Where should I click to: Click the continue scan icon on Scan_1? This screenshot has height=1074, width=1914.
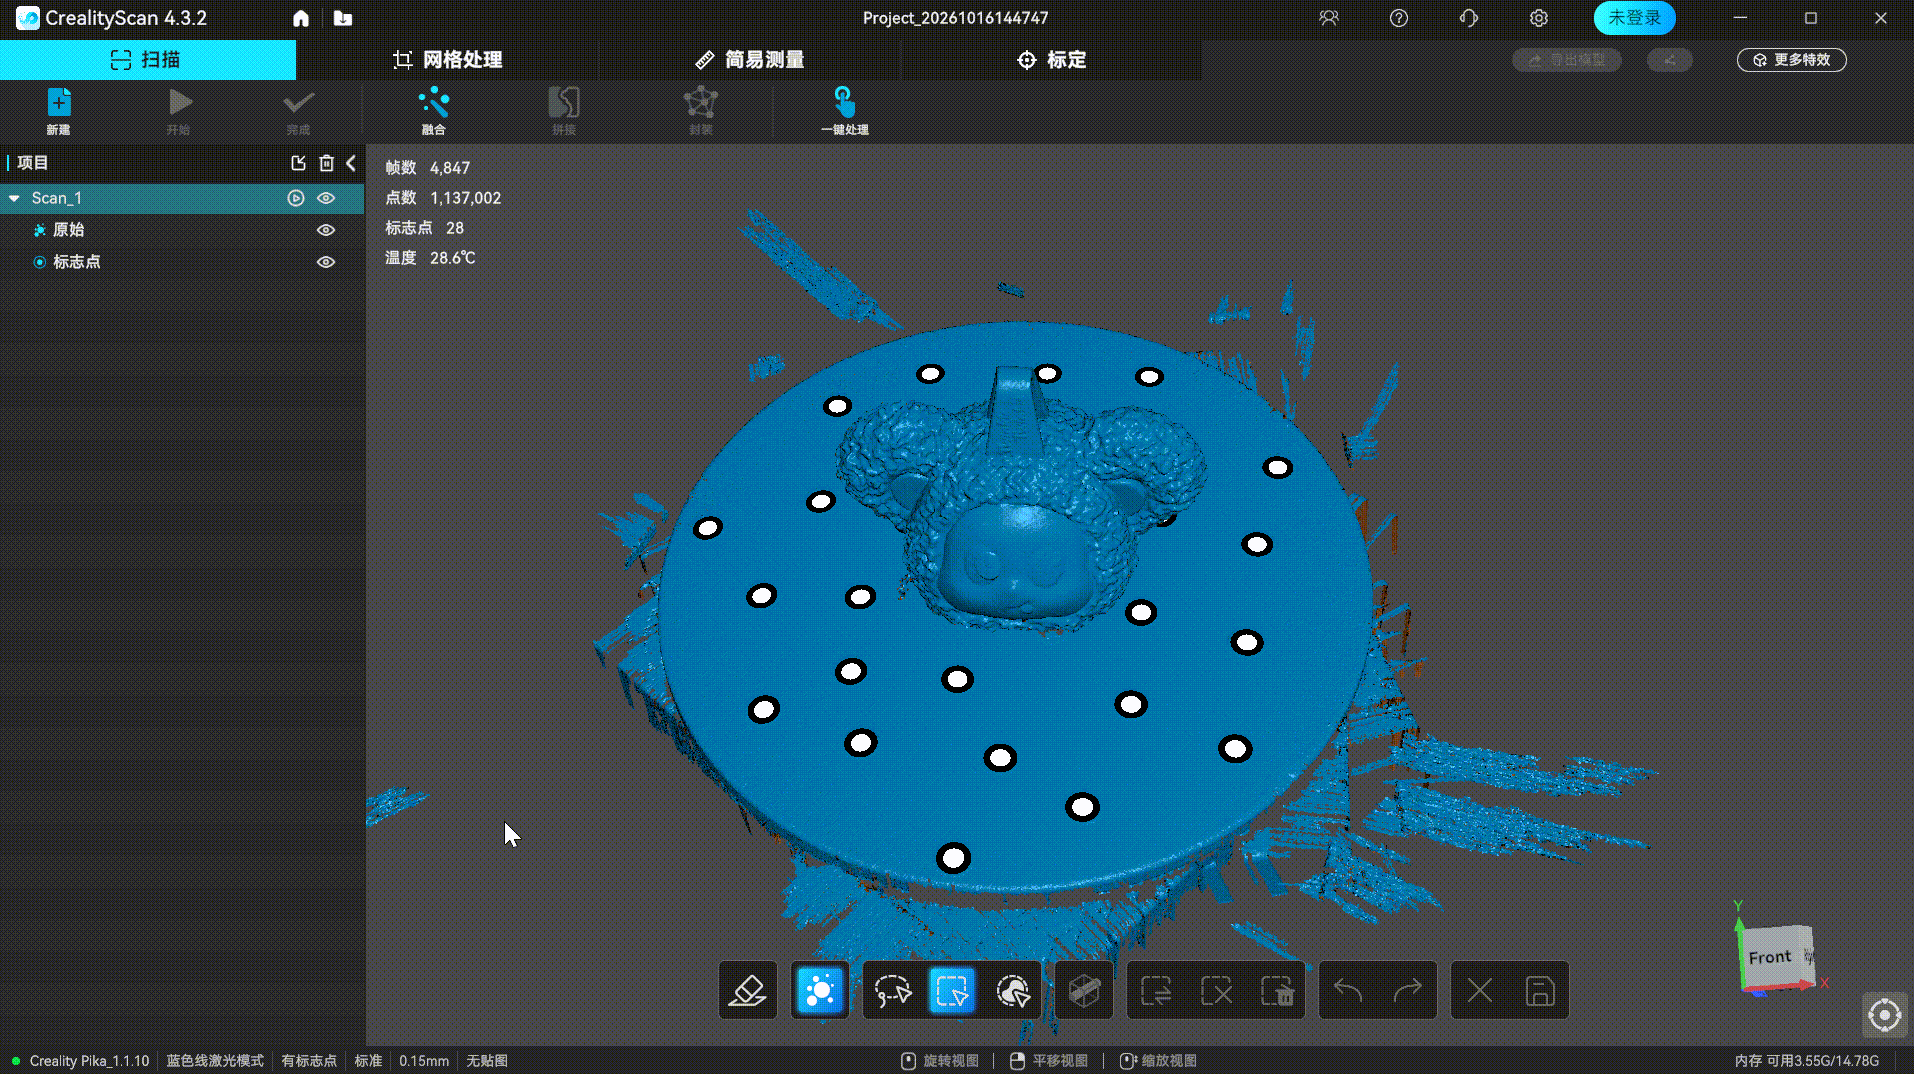(x=296, y=198)
